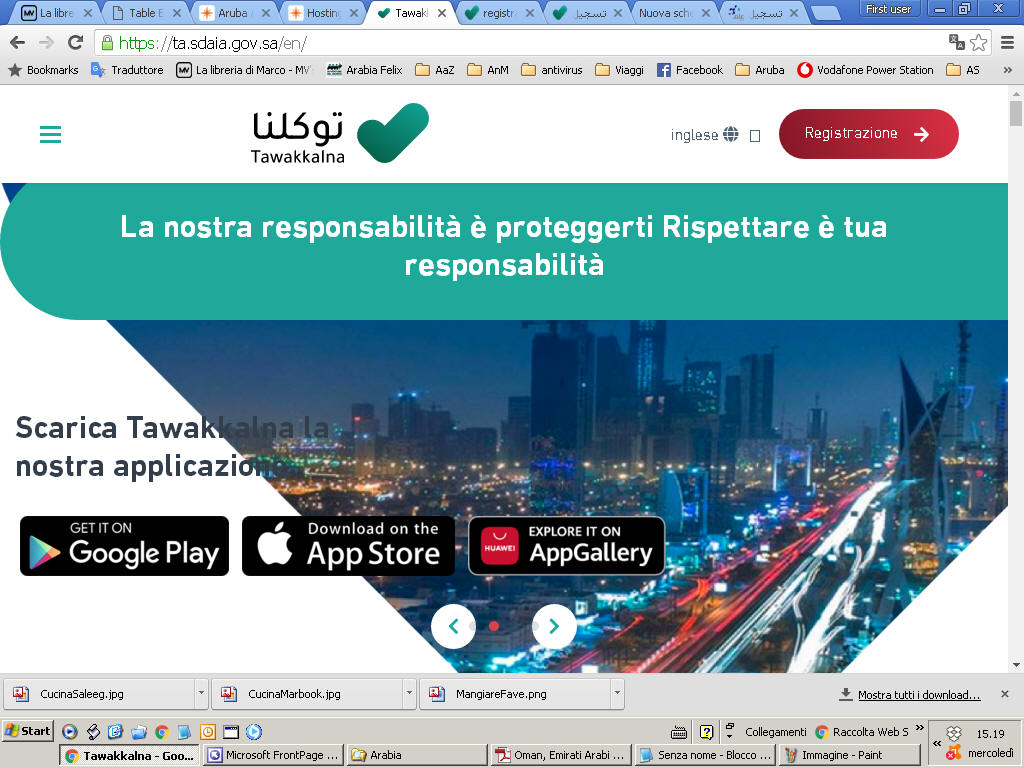Click the browser back arrow
1024x768 pixels.
[x=18, y=43]
